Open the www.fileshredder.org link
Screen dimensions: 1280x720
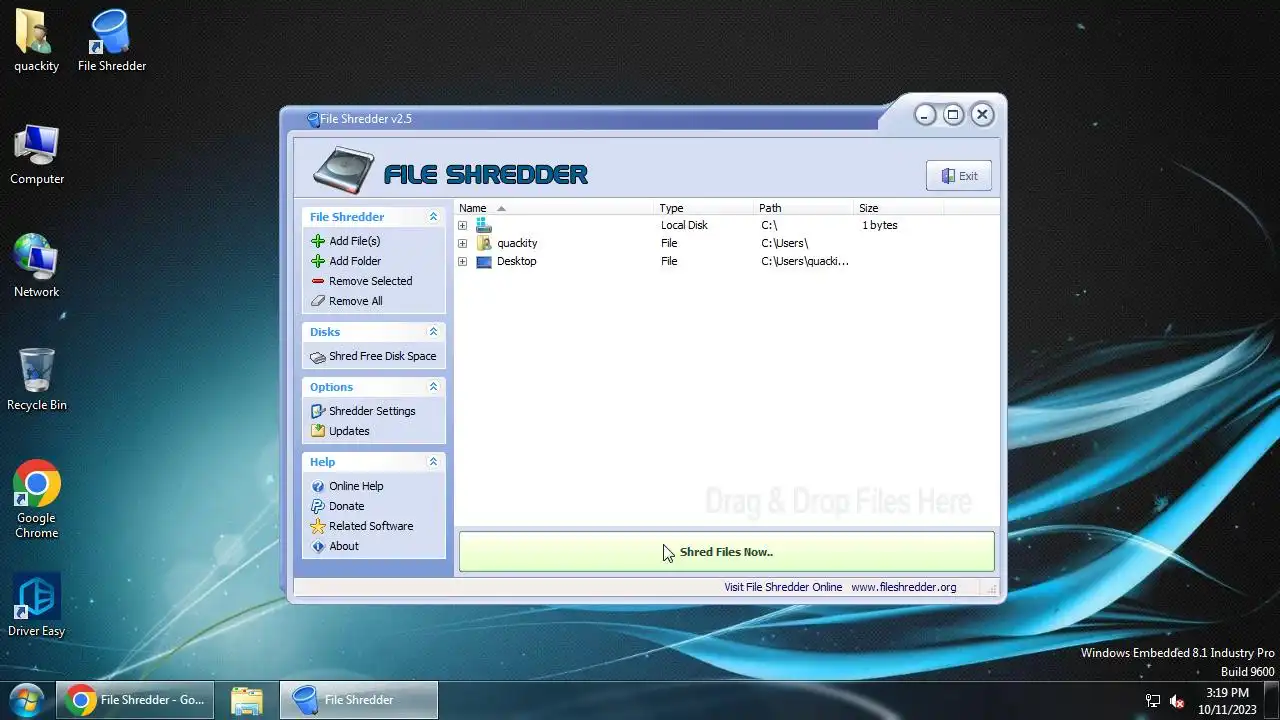(904, 587)
